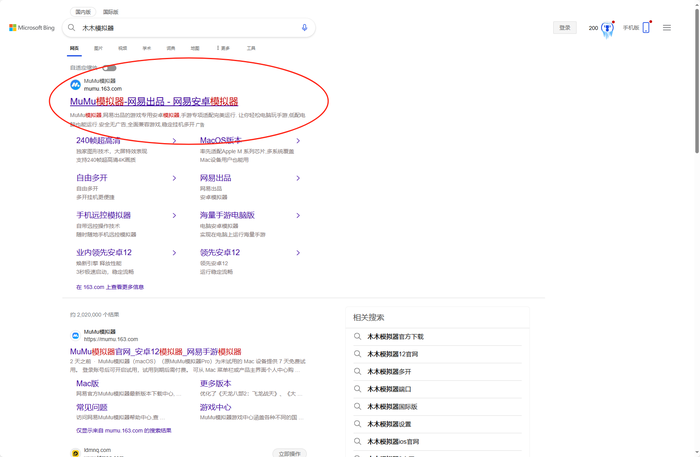This screenshot has height=457, width=700.
Task: Click the ldmnq.com result favicon
Action: tap(75, 453)
